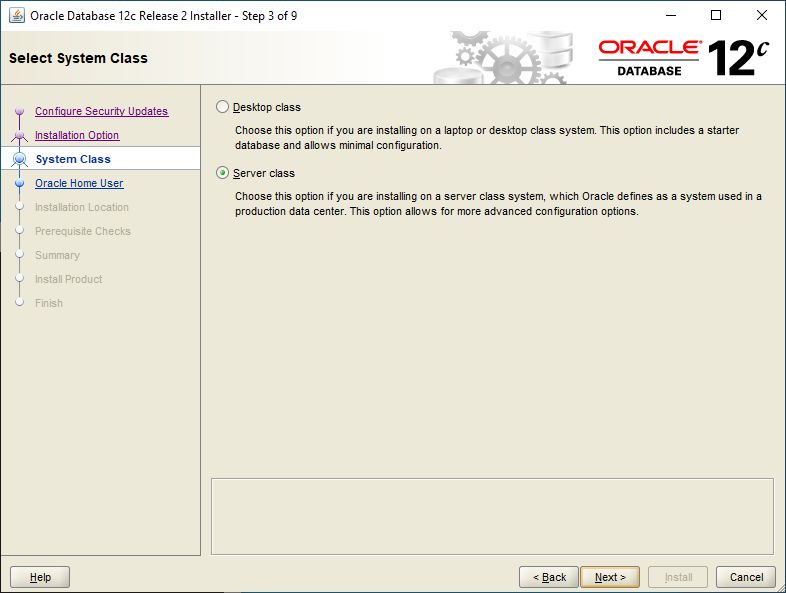This screenshot has width=786, height=593.
Task: Click the Oracle Database 12c logo
Action: click(683, 58)
